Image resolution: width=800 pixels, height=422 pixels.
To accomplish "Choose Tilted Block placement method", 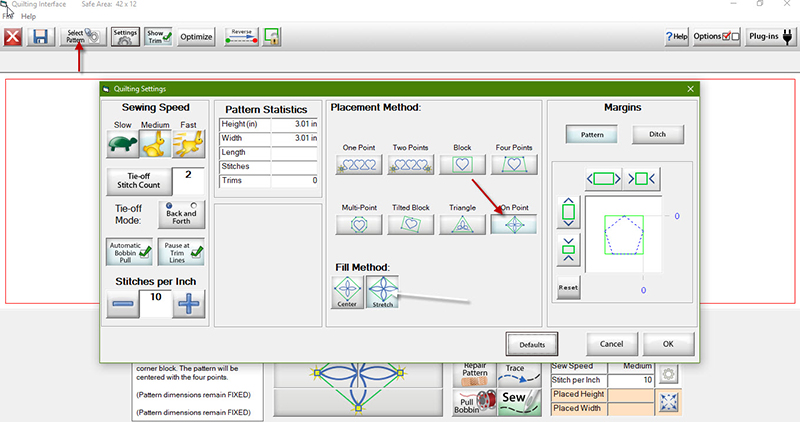I will pyautogui.click(x=411, y=225).
